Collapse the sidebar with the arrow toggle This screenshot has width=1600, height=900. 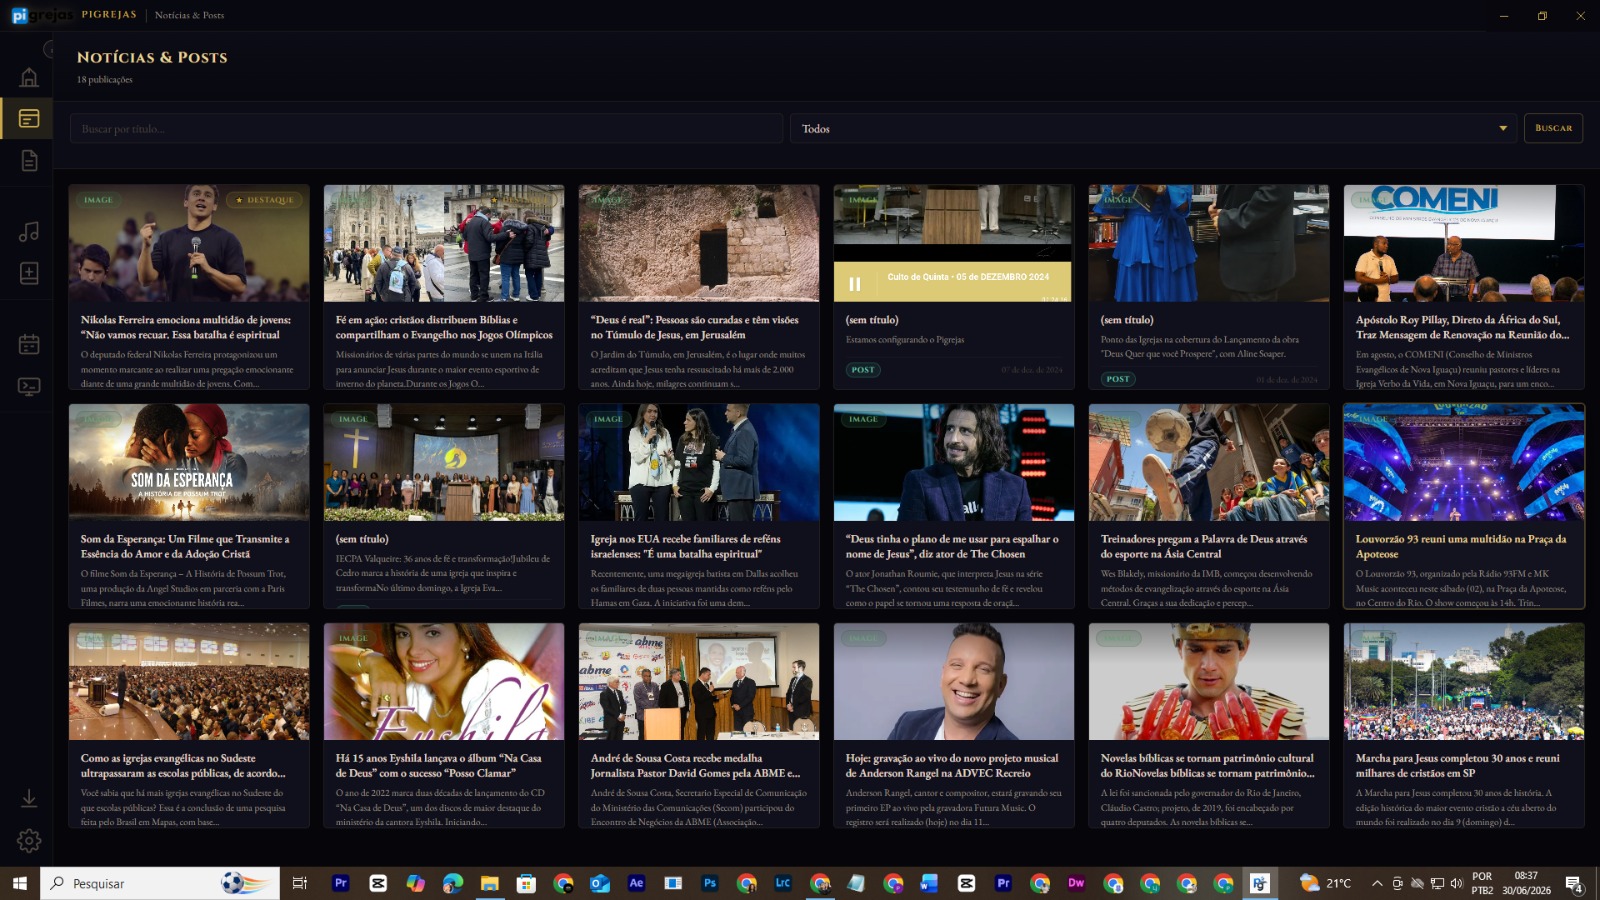pyautogui.click(x=49, y=49)
